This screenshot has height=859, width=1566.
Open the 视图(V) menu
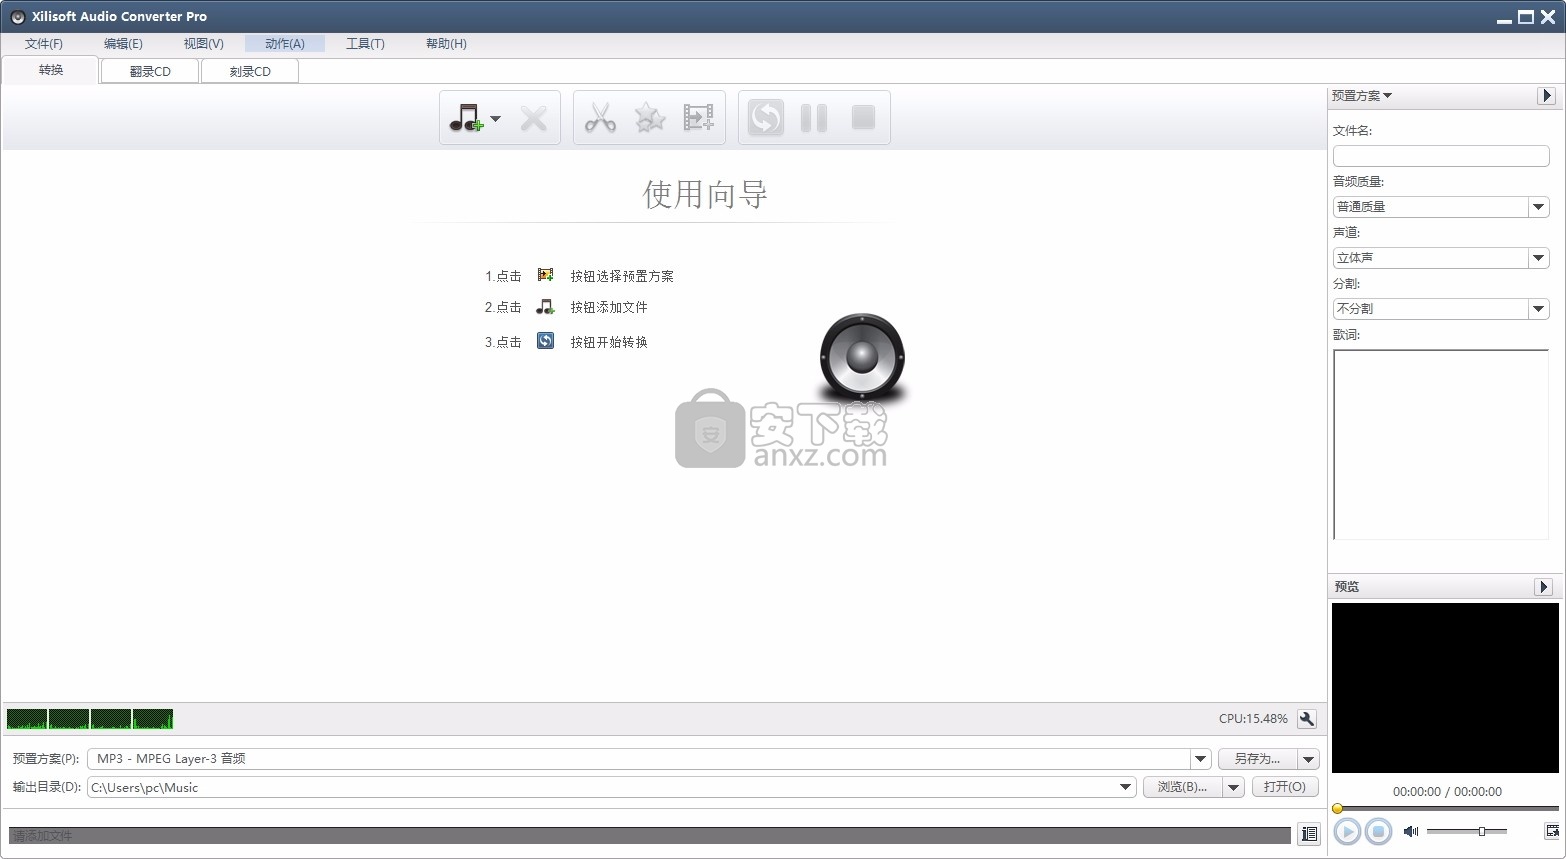click(203, 44)
